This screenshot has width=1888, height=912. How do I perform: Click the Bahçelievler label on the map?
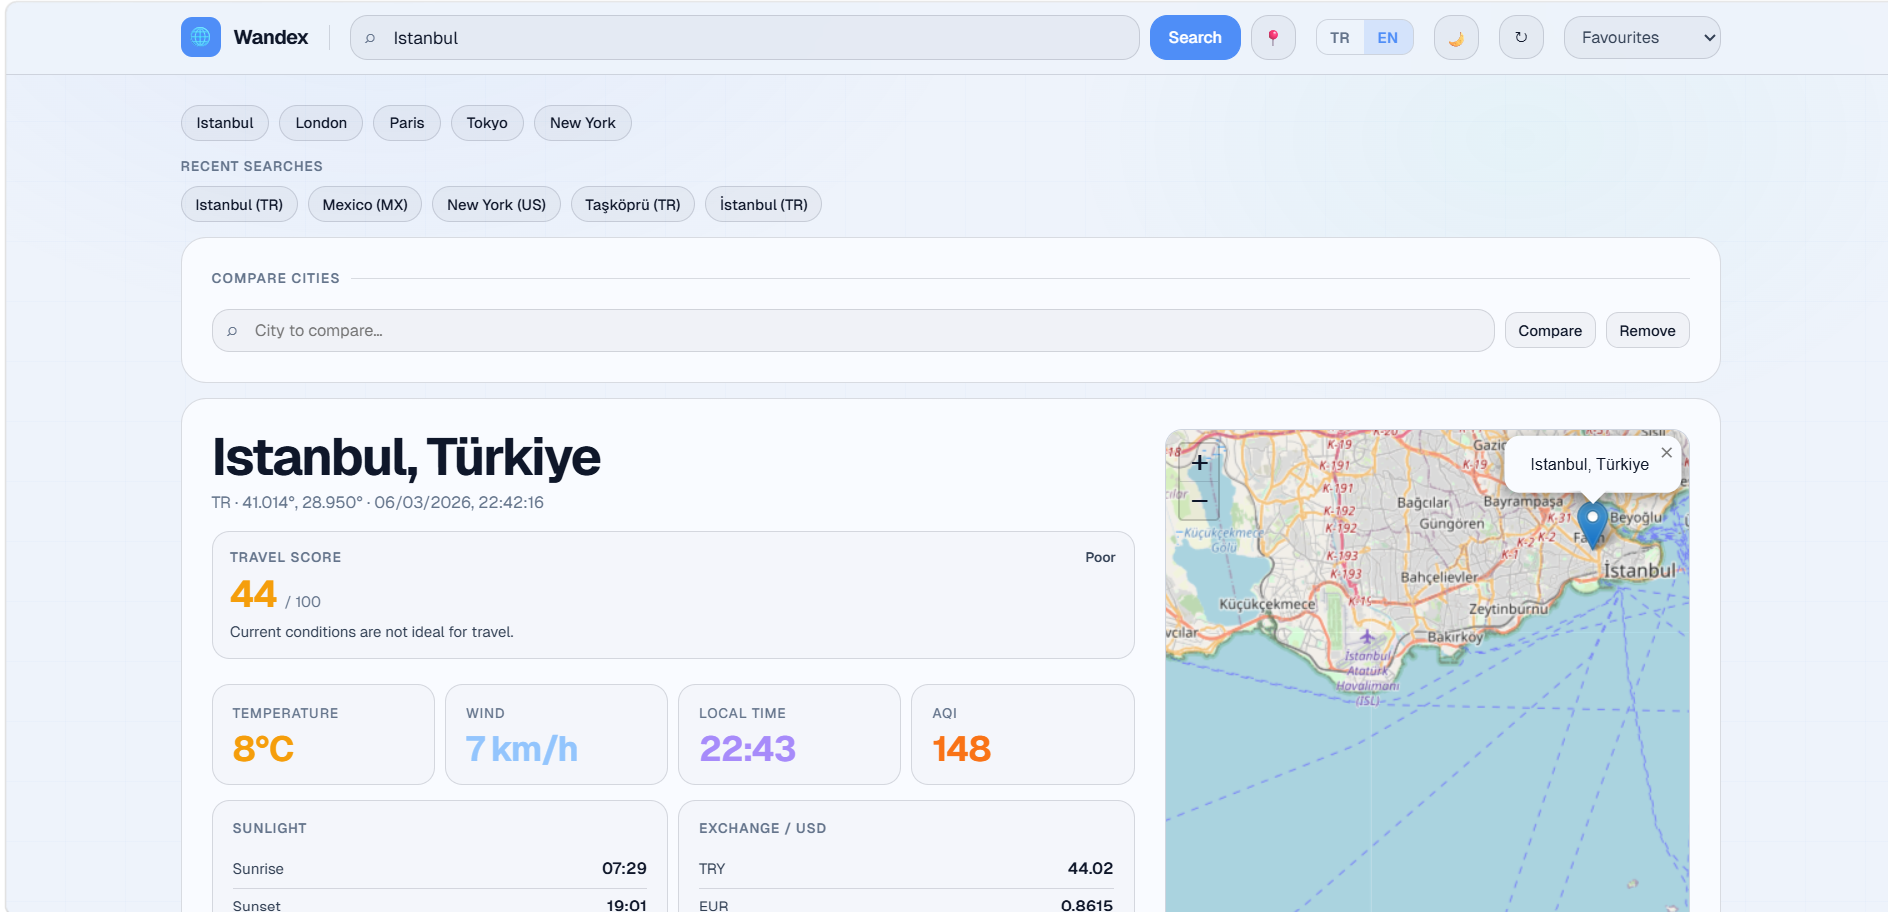[x=1439, y=578]
